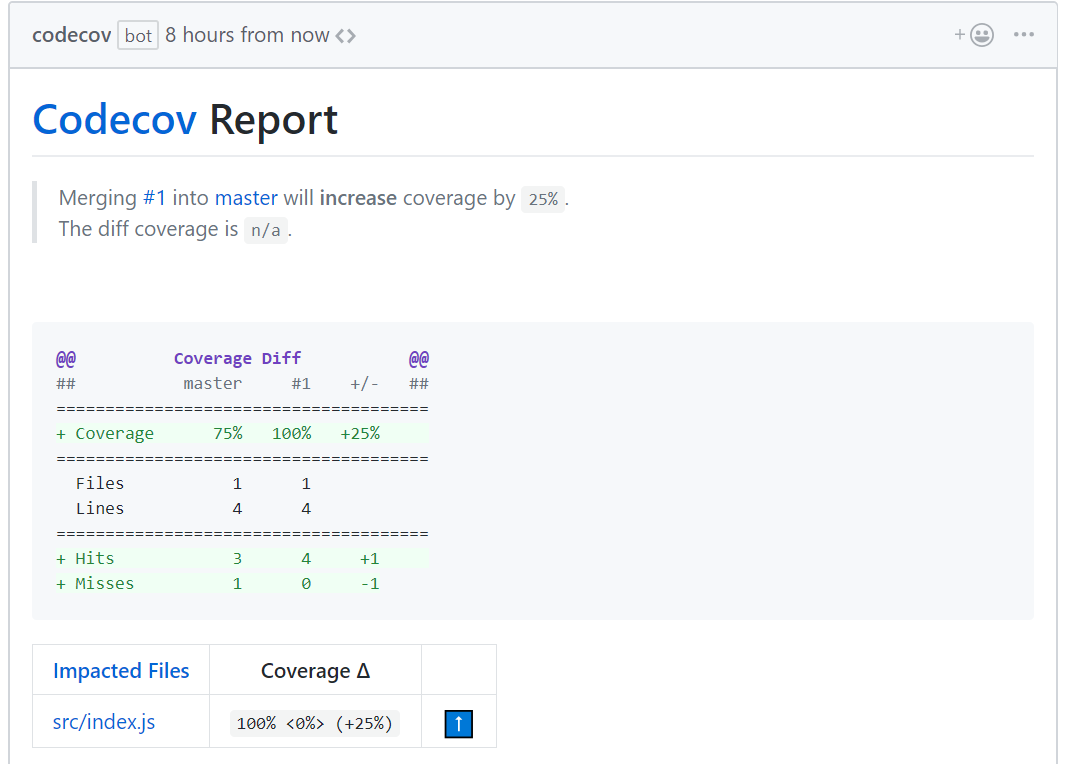Image resolution: width=1066 pixels, height=764 pixels.
Task: Click the 25% coverage increase badge
Action: (x=543, y=199)
